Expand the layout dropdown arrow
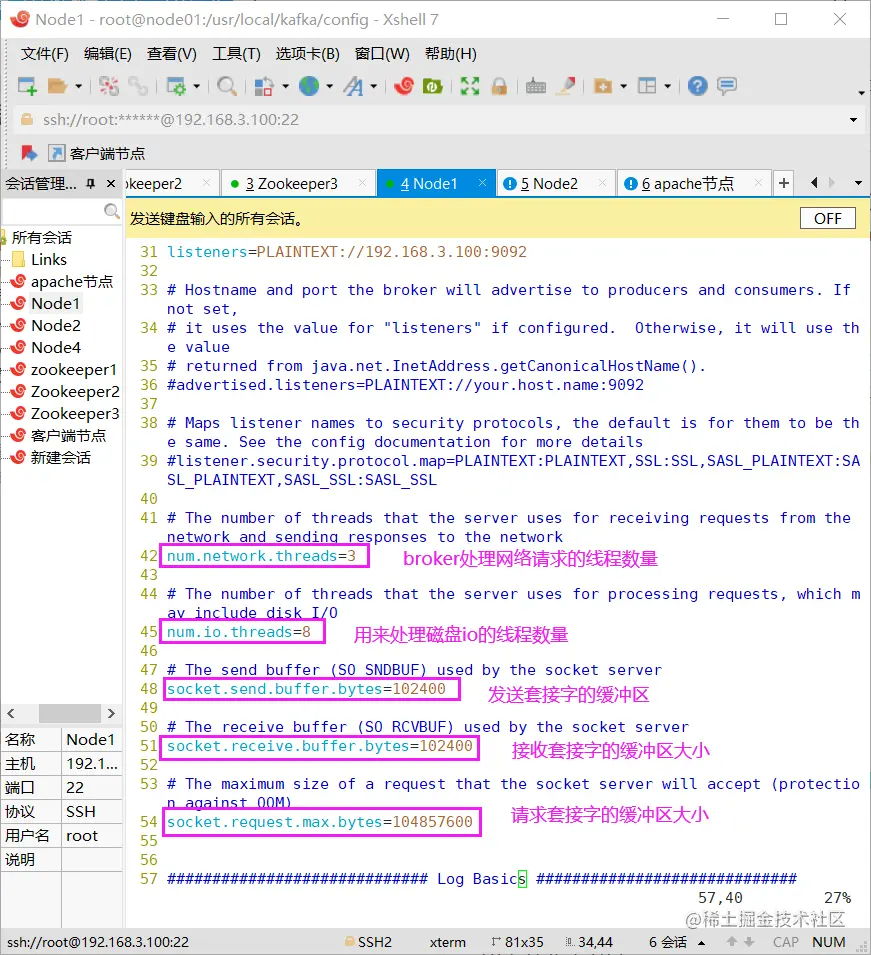The width and height of the screenshot is (871, 955). pyautogui.click(x=668, y=86)
